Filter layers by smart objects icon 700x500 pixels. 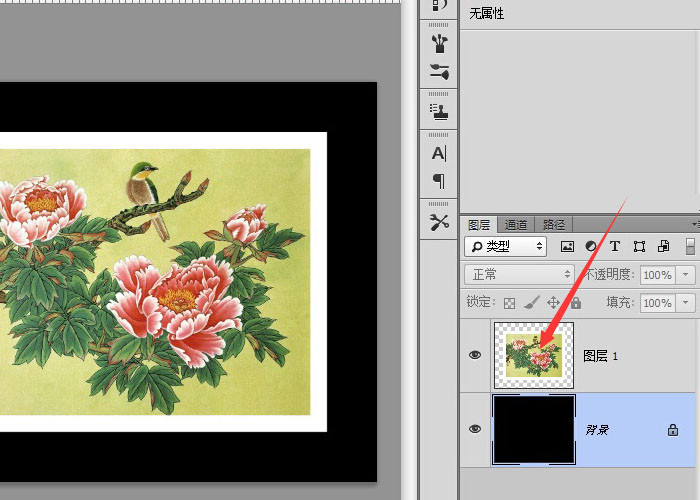663,246
